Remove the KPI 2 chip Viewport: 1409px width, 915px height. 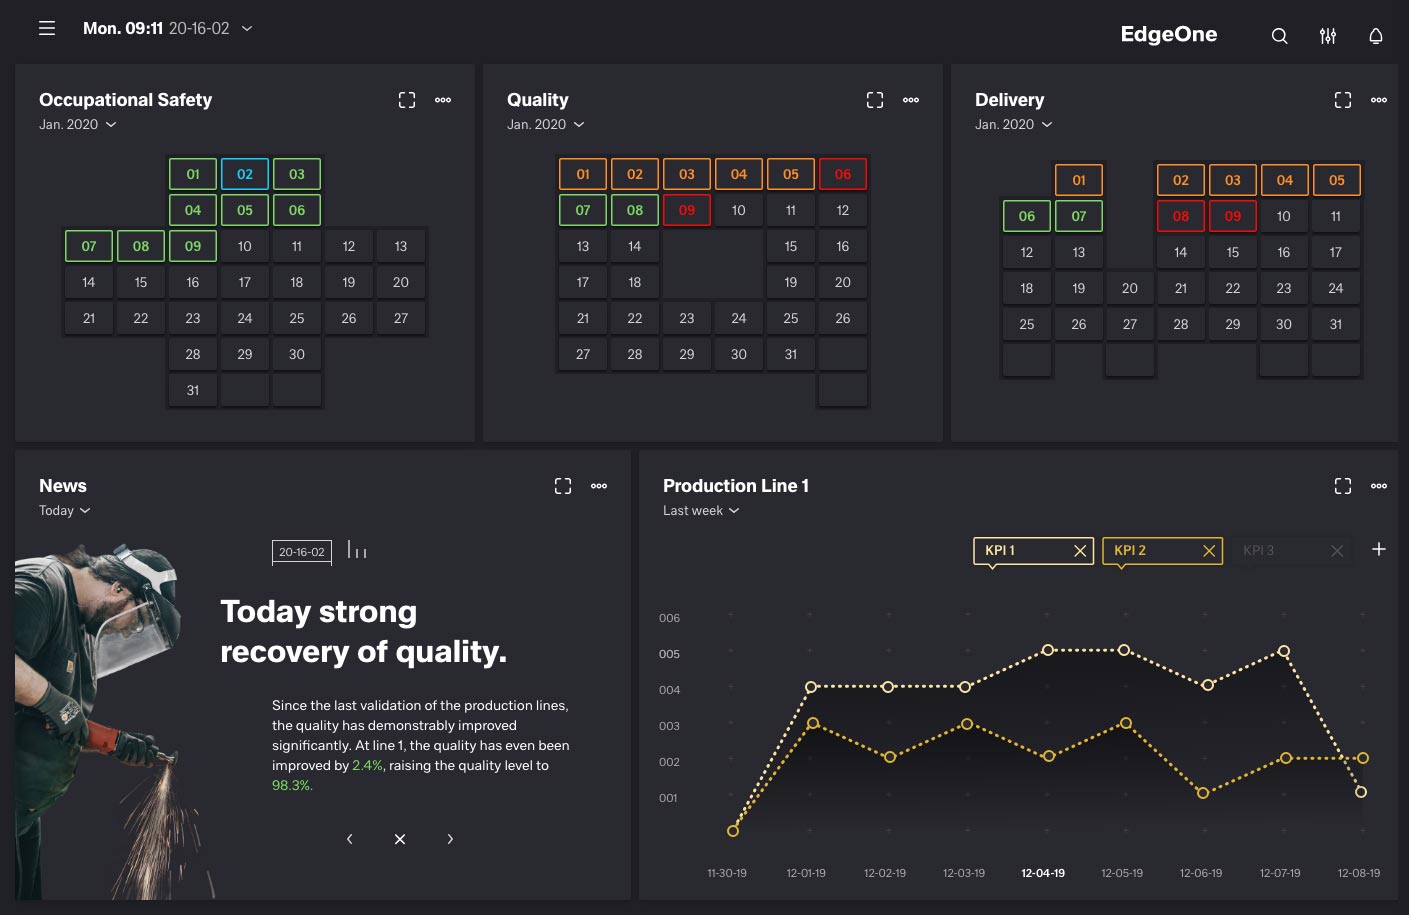[1209, 551]
